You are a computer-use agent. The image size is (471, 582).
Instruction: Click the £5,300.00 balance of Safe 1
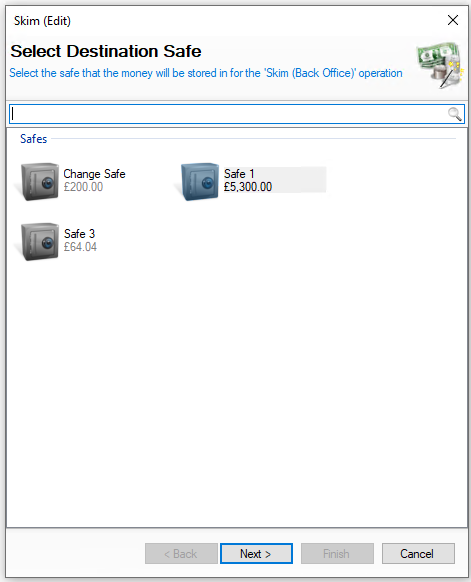click(x=248, y=187)
